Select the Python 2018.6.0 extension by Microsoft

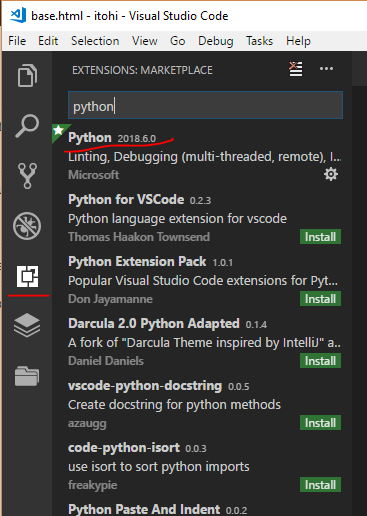pyautogui.click(x=203, y=155)
